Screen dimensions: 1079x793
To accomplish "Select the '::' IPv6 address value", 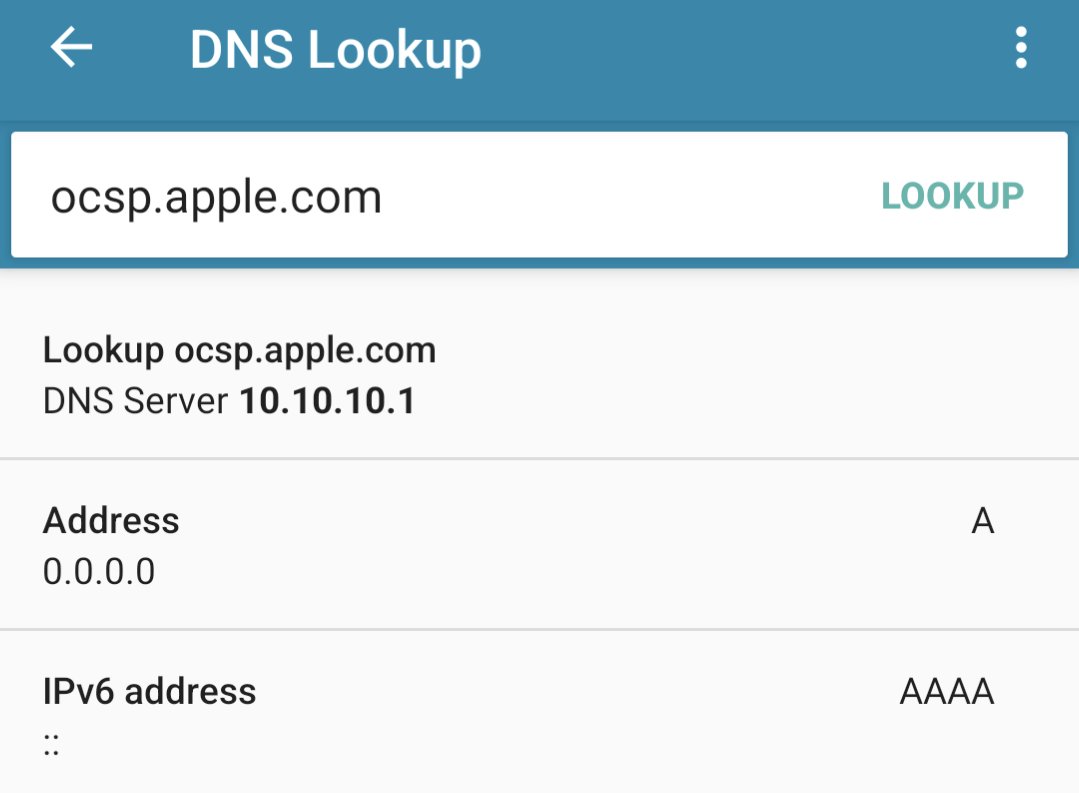I will coord(51,743).
